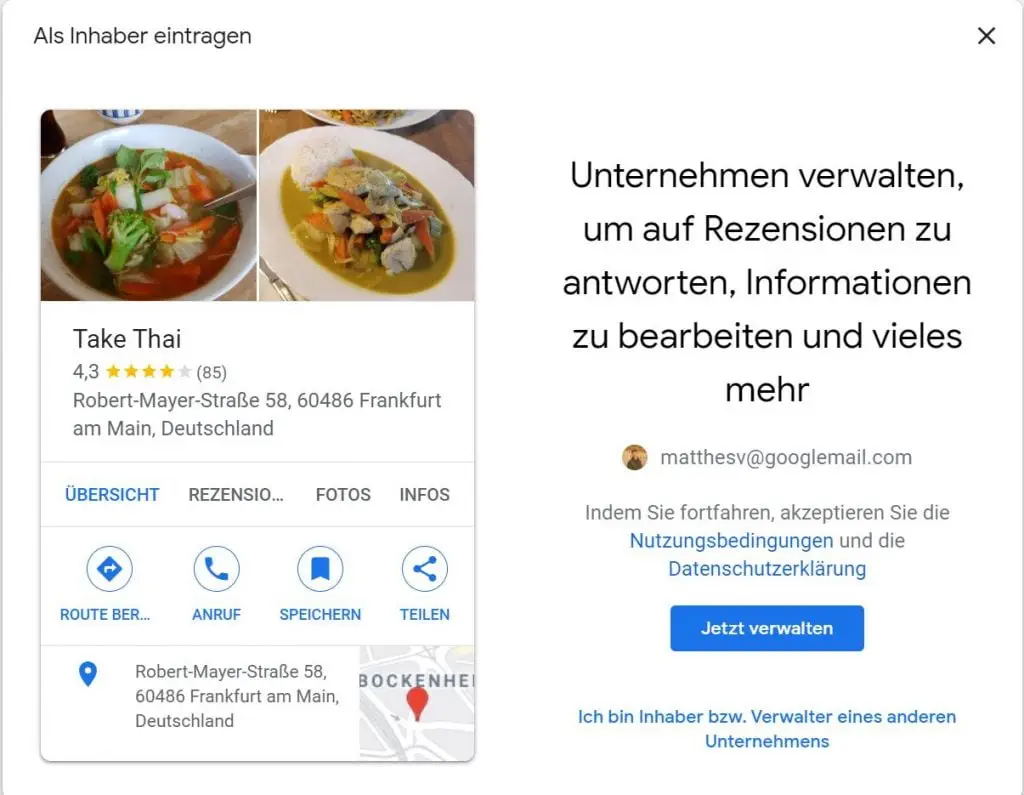The image size is (1024, 795).
Task: Switch to the REZENSIO... tab
Action: (x=236, y=495)
